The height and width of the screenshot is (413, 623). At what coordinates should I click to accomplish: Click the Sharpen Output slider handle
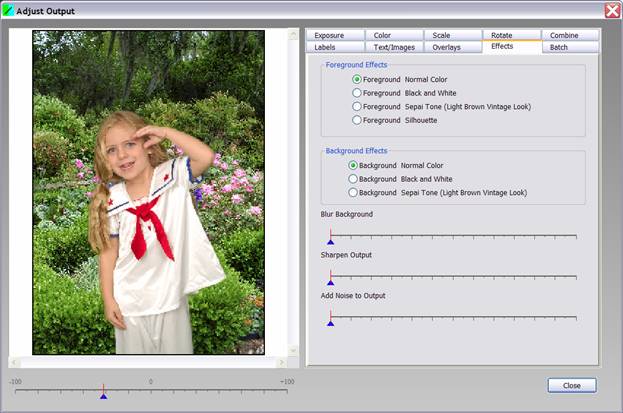click(x=331, y=280)
